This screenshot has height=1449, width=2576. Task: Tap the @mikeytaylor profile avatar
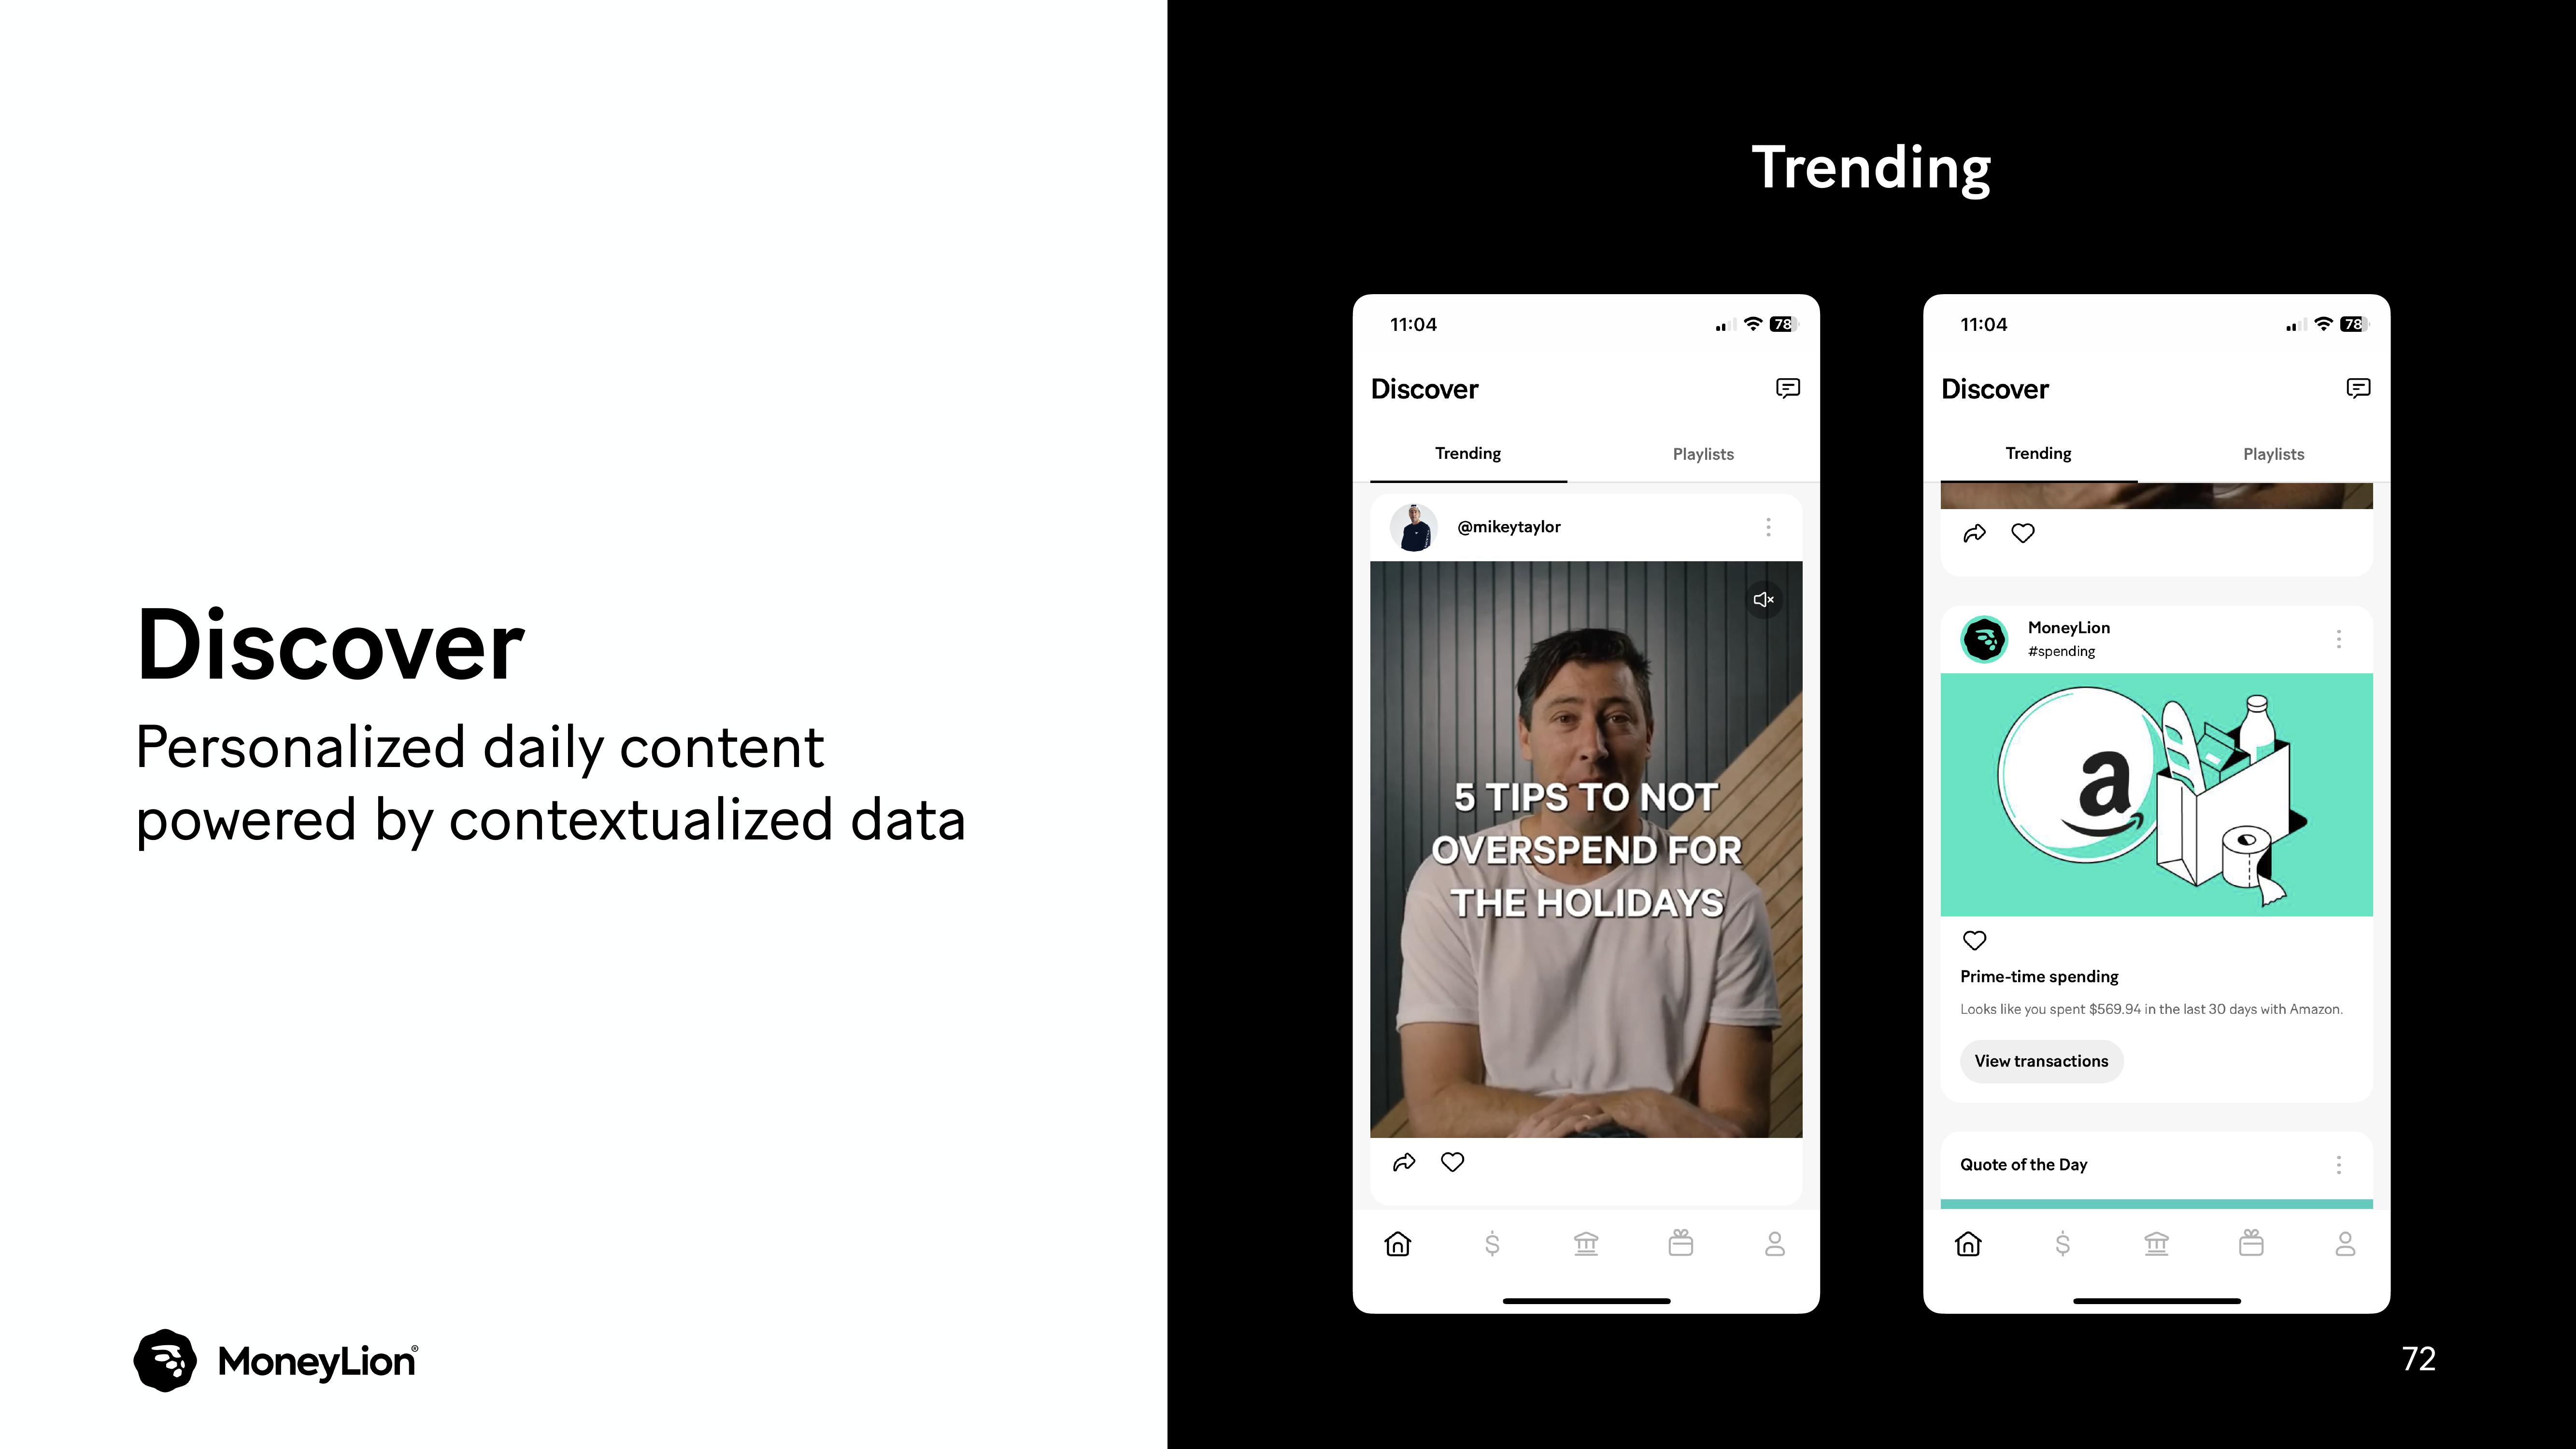pyautogui.click(x=1415, y=526)
